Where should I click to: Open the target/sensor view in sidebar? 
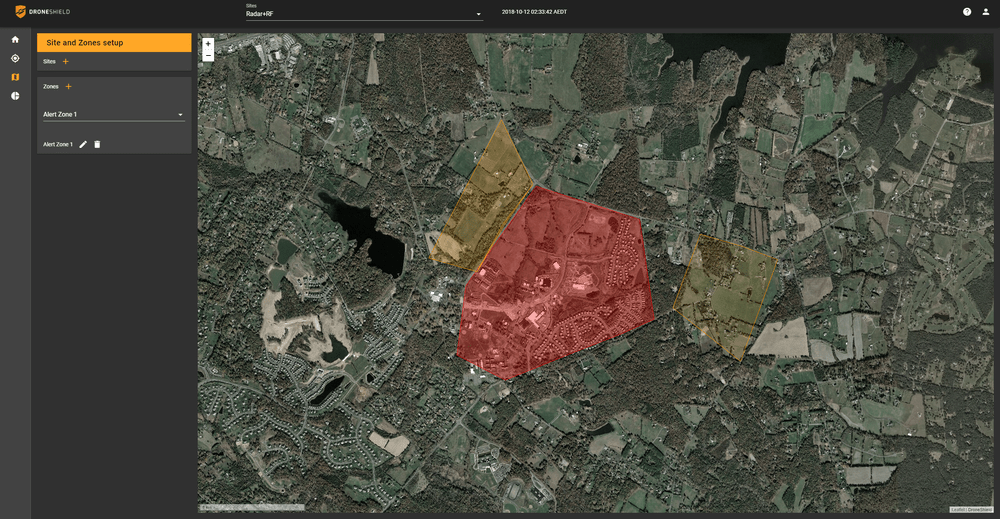15,58
